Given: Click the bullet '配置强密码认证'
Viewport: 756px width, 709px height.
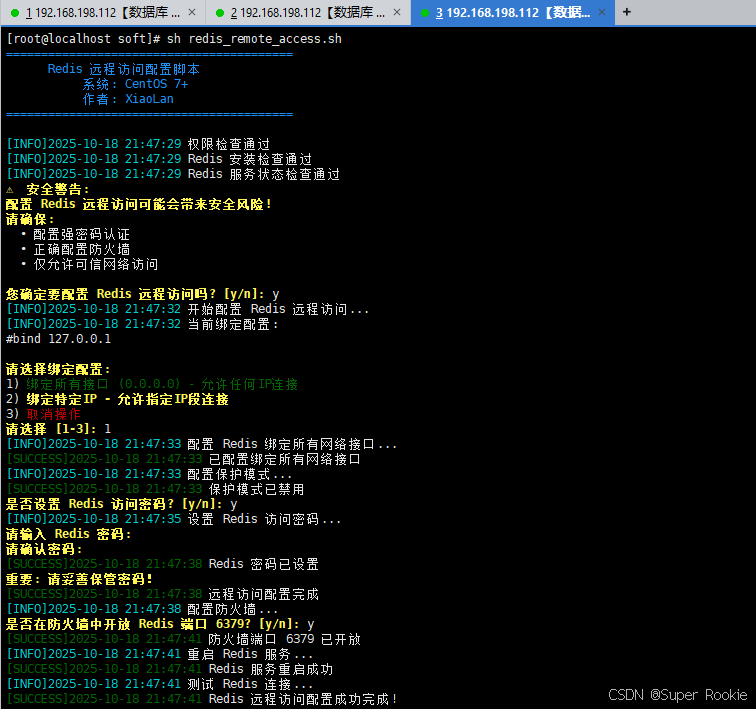Looking at the screenshot, I should point(81,234).
